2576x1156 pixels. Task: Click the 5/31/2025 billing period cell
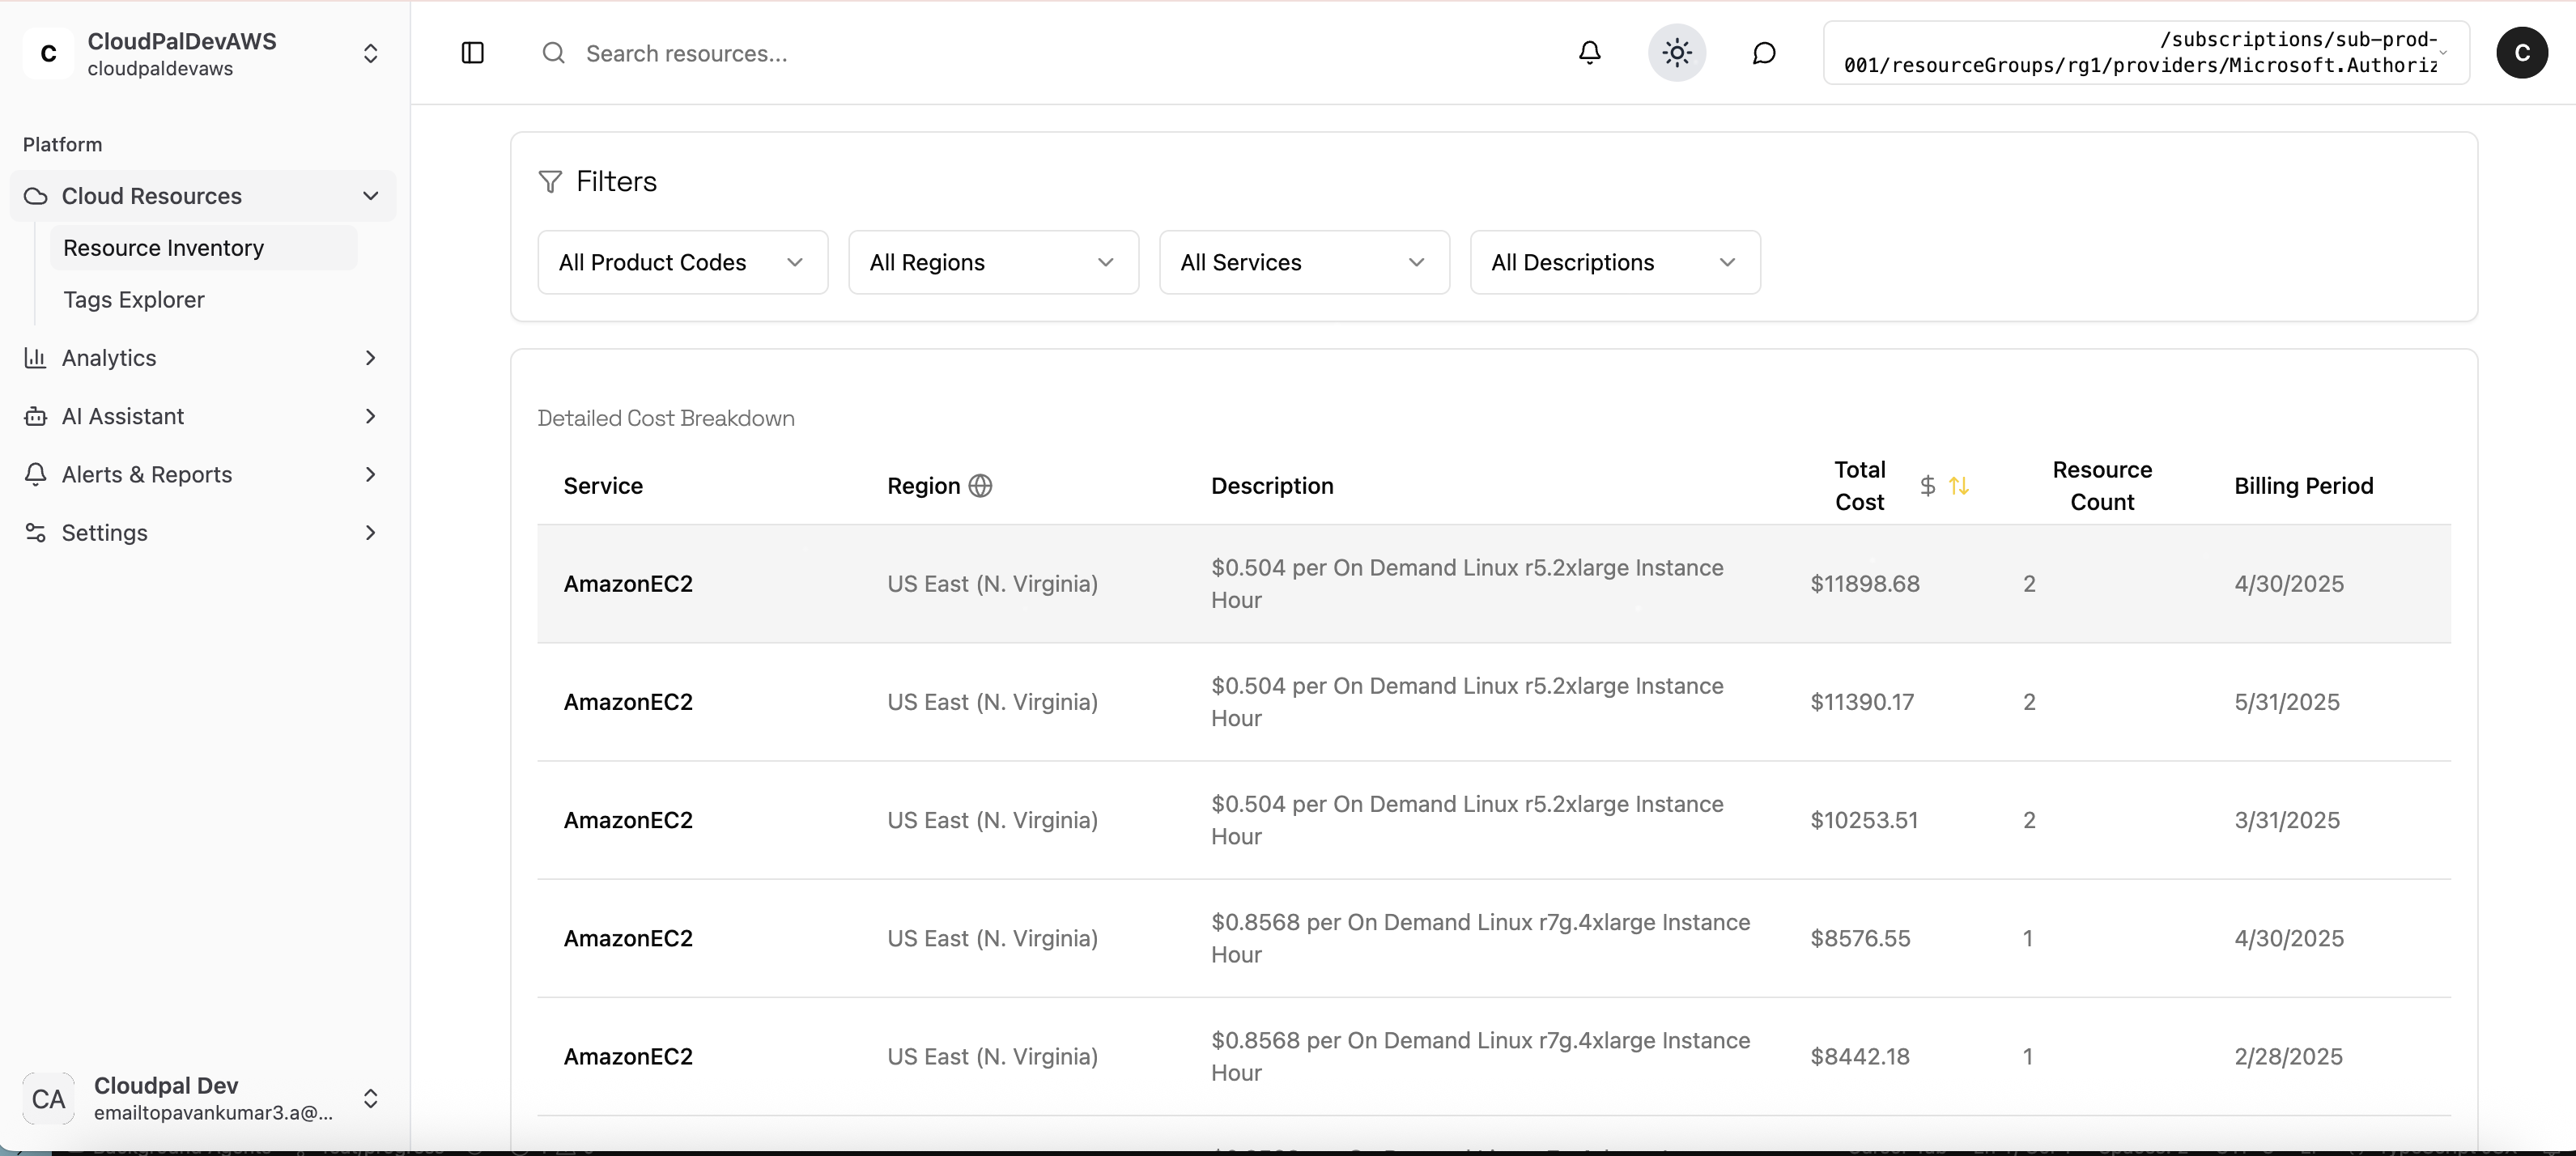(x=2287, y=702)
